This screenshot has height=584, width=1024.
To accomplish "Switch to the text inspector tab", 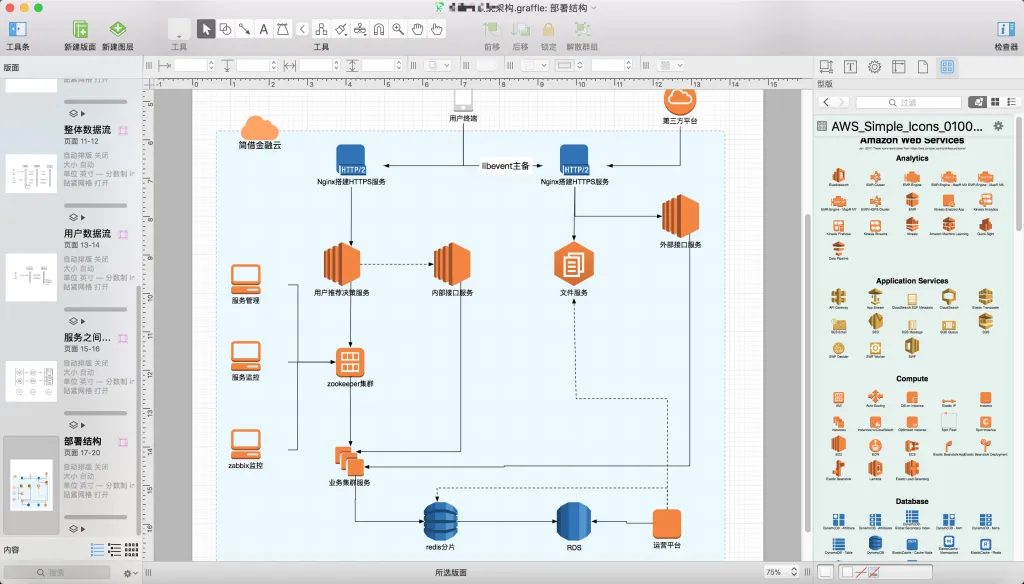I will [850, 67].
